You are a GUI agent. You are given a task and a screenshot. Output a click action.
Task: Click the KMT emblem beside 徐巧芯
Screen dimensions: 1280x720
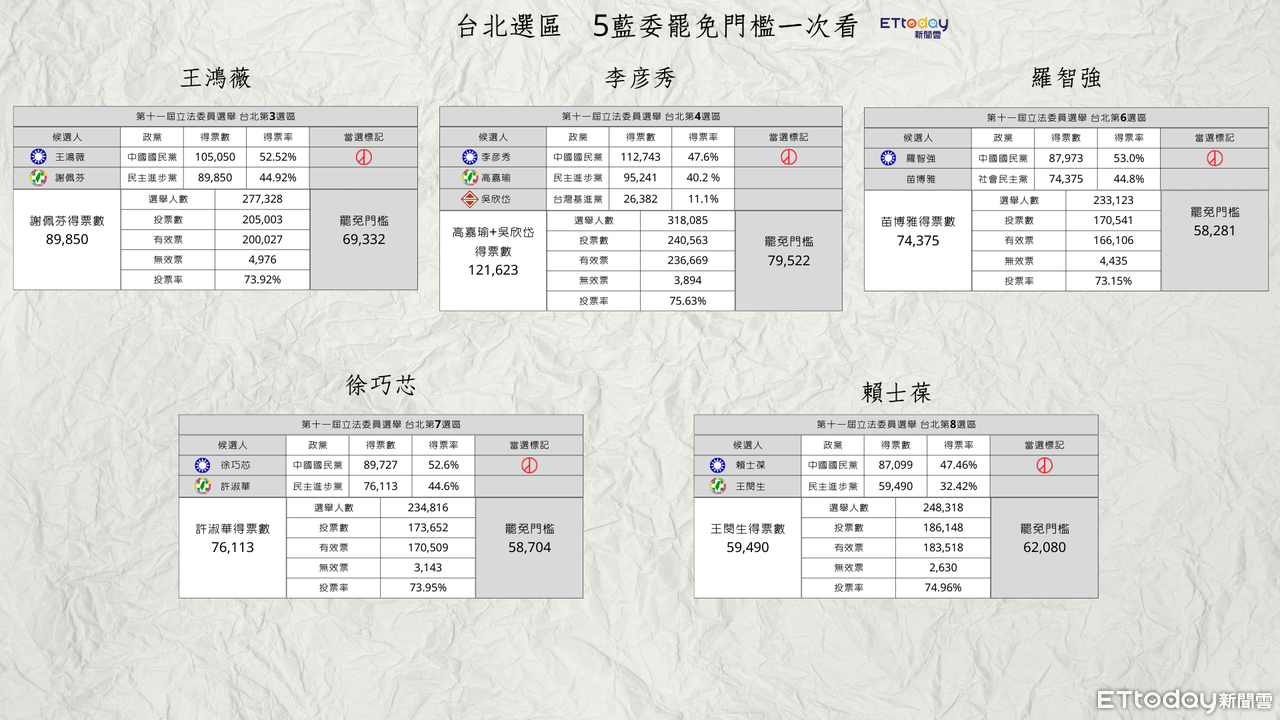tap(202, 465)
